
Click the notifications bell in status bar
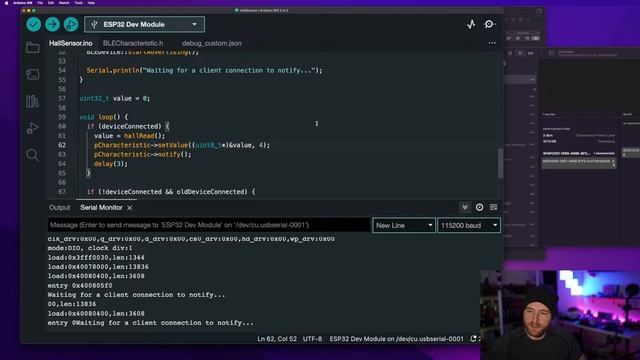(473, 339)
